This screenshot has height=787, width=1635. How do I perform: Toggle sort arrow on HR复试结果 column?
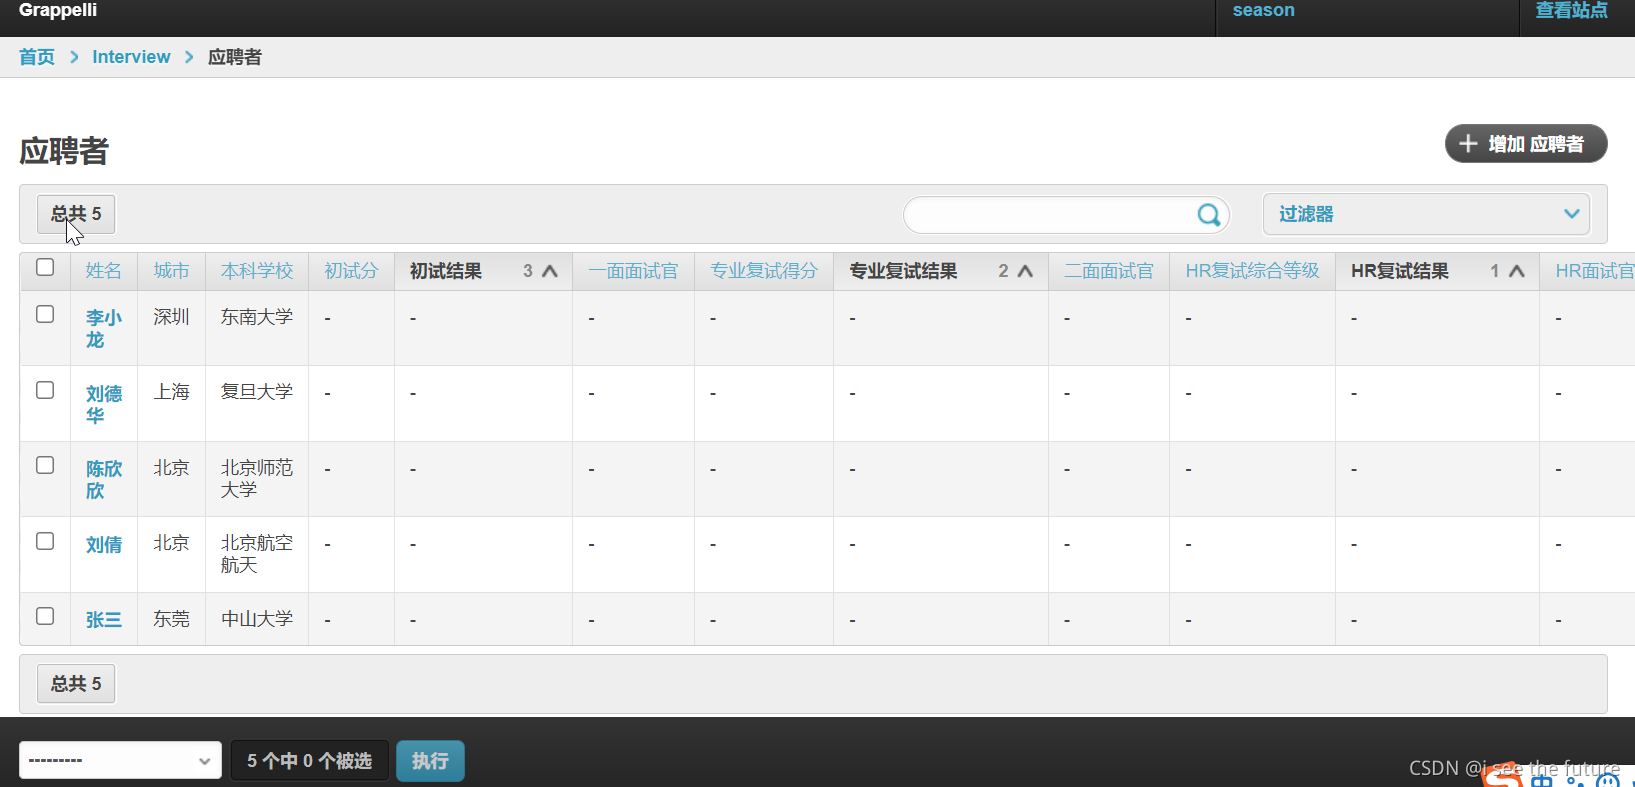click(1517, 271)
